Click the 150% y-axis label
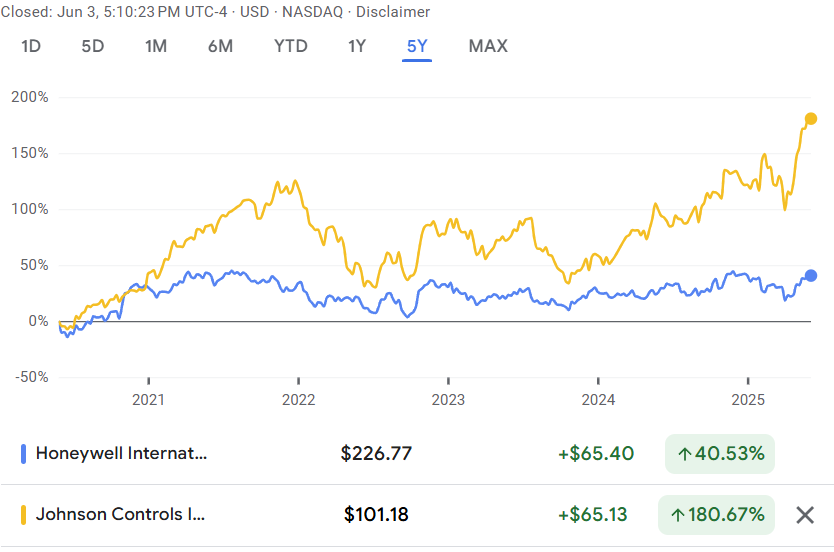Viewport: 834px width, 552px height. 30,153
